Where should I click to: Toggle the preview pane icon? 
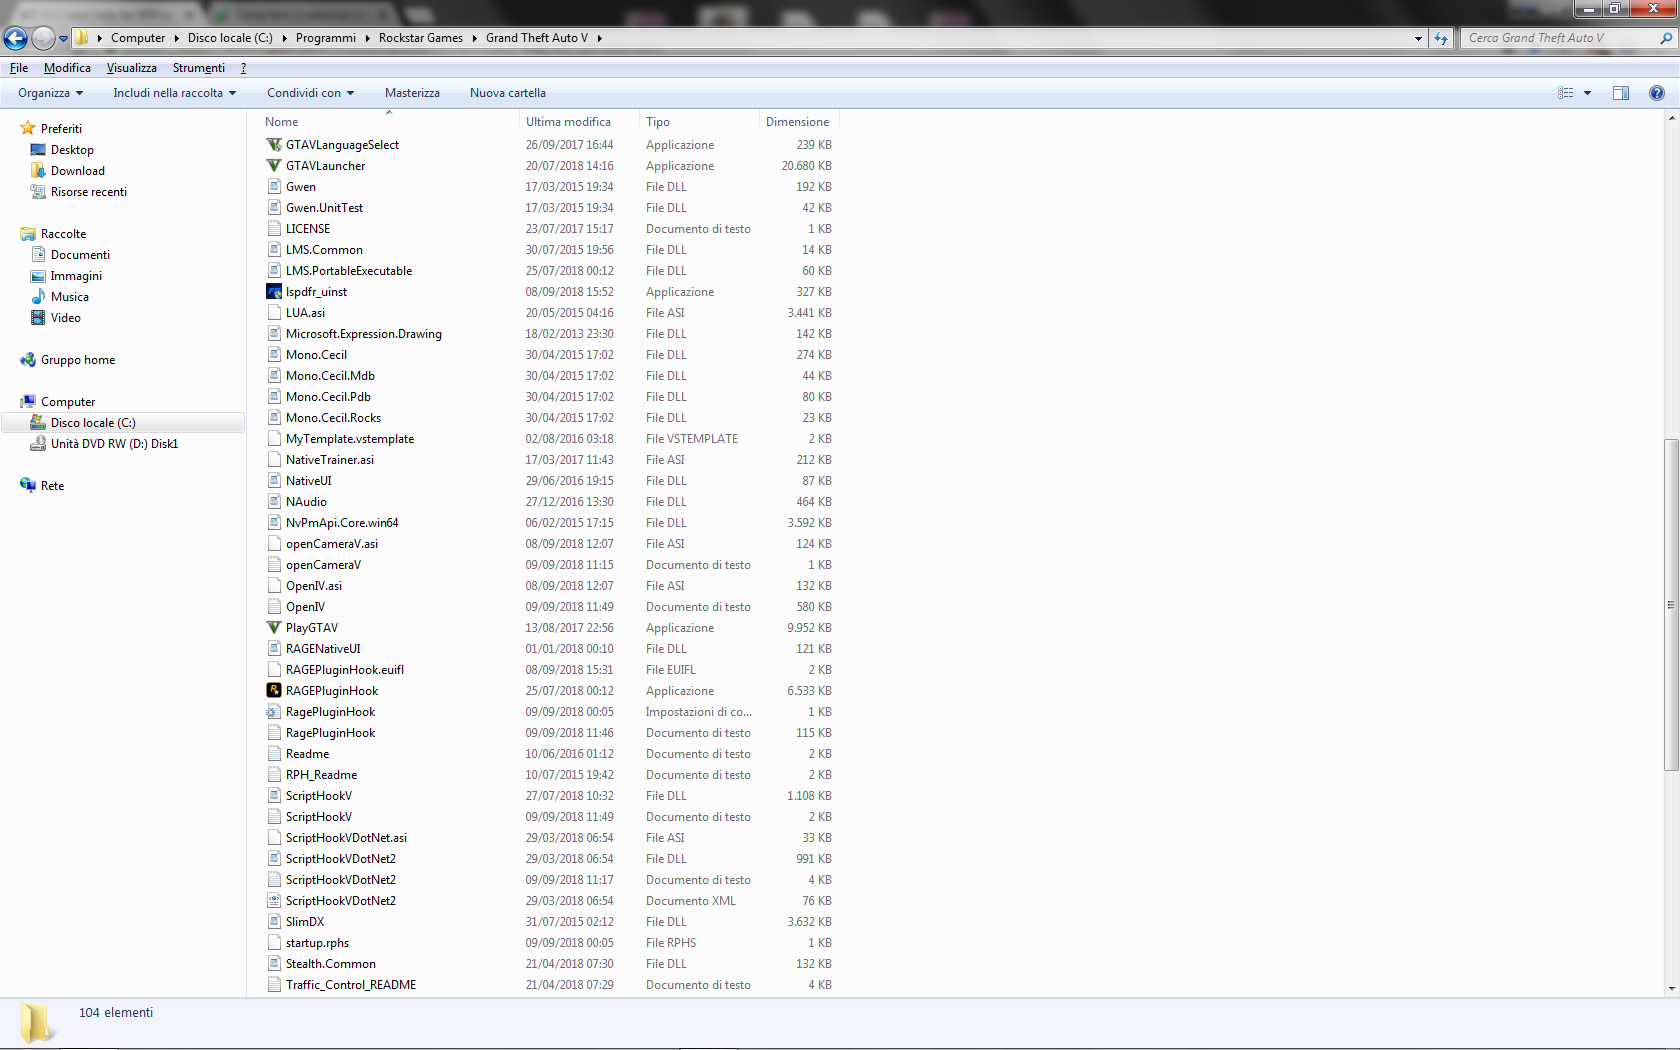1621,93
